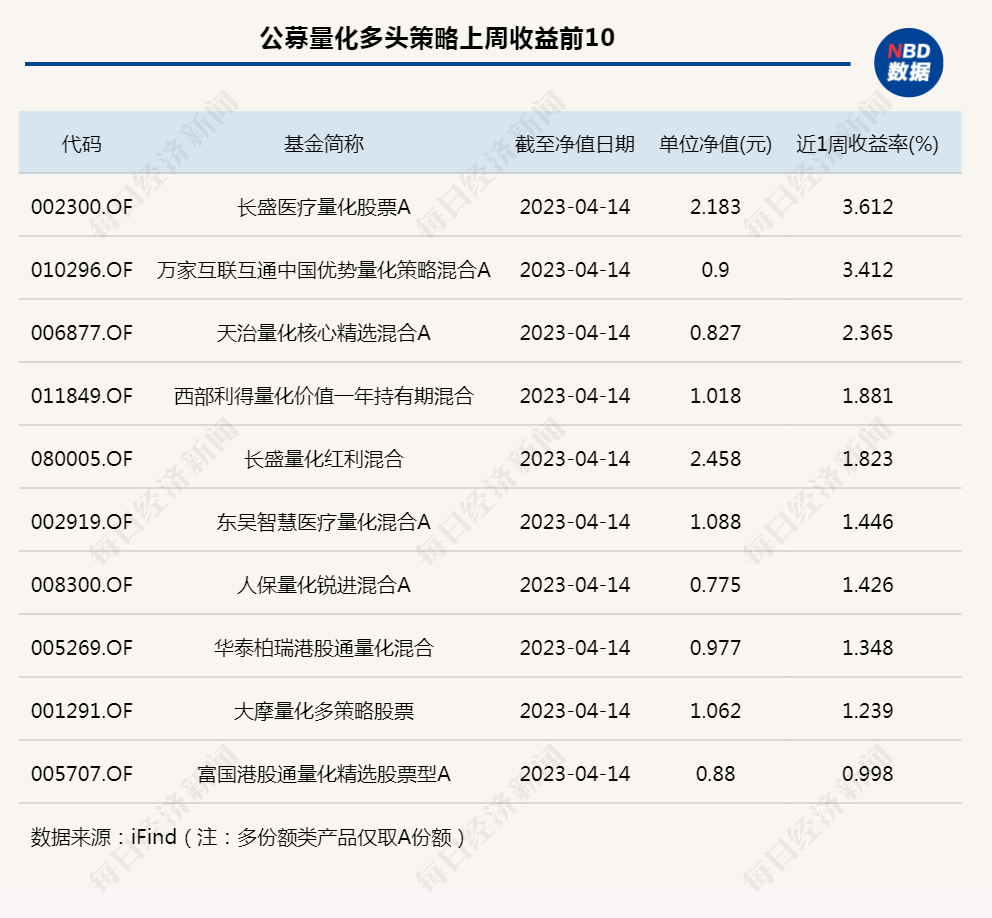Click the 3.612 return value

click(x=867, y=207)
